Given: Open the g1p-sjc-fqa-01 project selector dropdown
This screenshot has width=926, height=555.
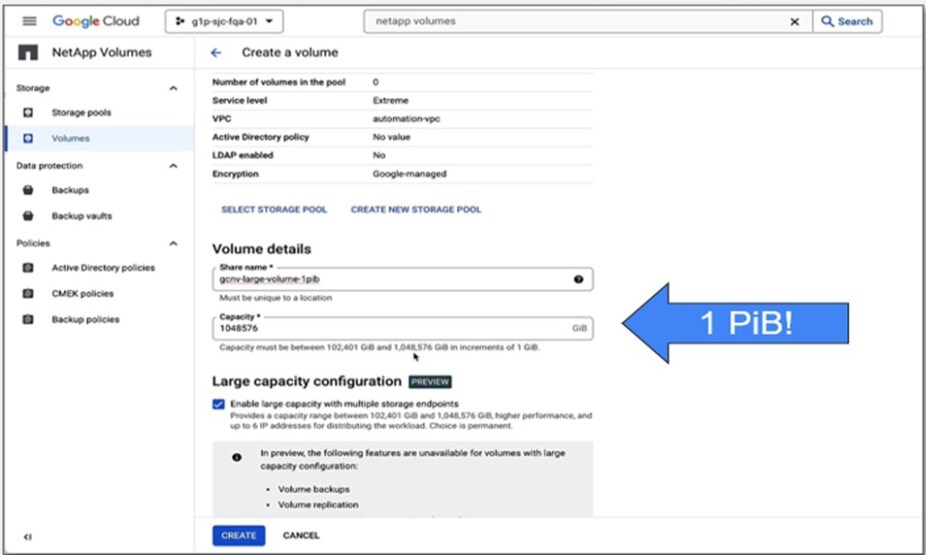Looking at the screenshot, I should pos(223,21).
